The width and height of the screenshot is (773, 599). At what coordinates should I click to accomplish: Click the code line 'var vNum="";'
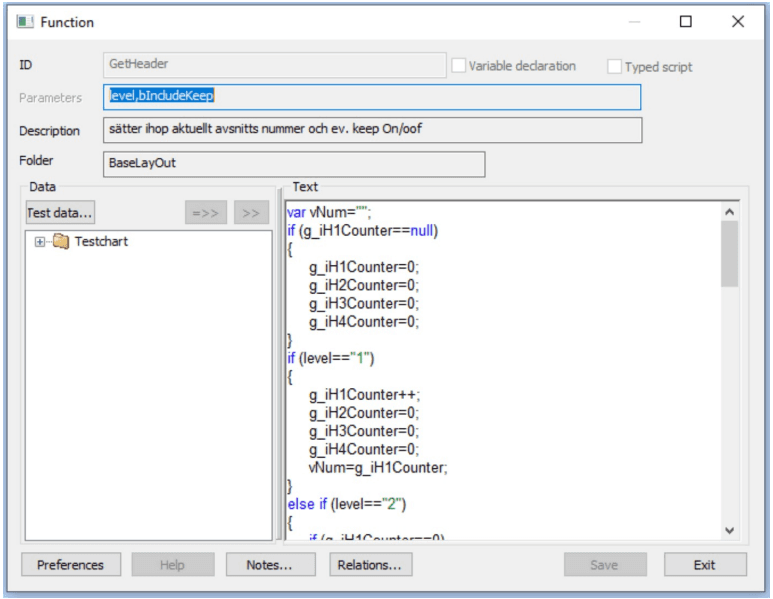pyautogui.click(x=328, y=213)
